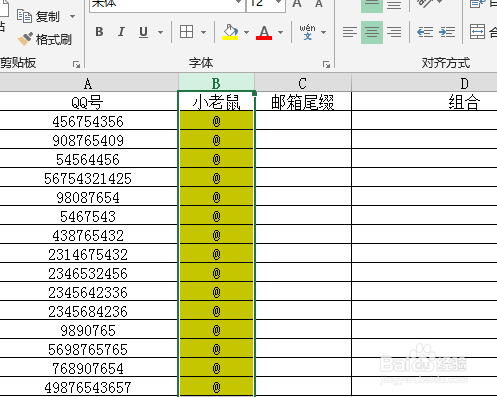Image resolution: width=497 pixels, height=397 pixels.
Task: Increase font size icon
Action: pyautogui.click(x=297, y=3)
